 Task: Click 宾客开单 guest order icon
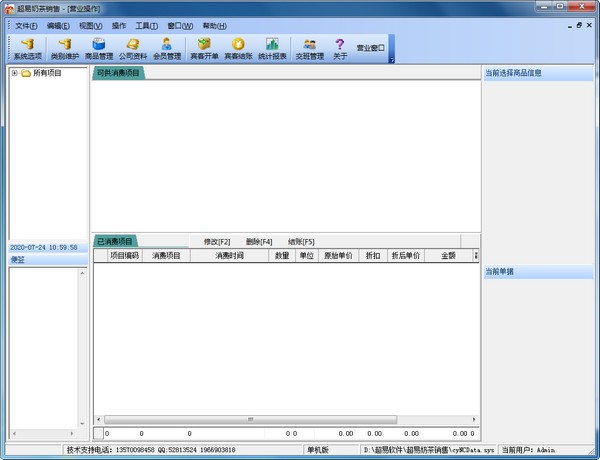coord(204,49)
